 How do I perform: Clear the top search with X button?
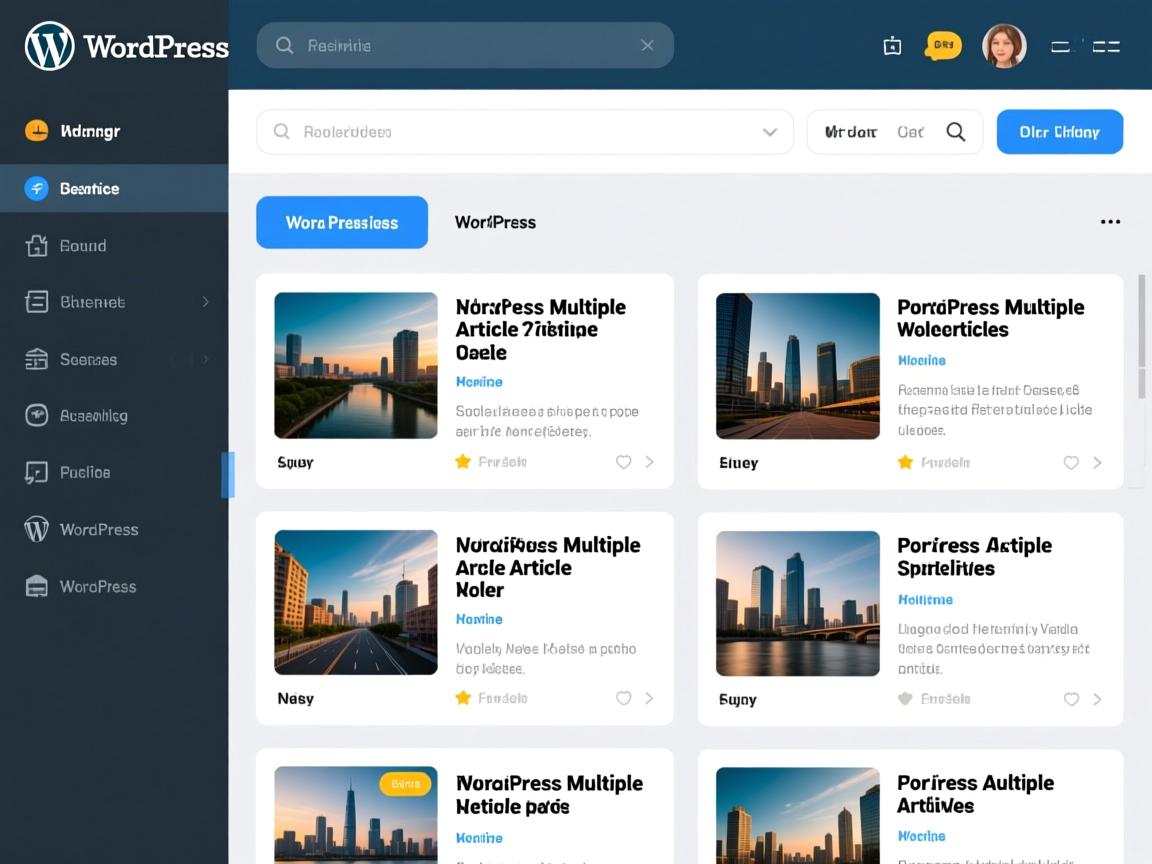click(647, 45)
